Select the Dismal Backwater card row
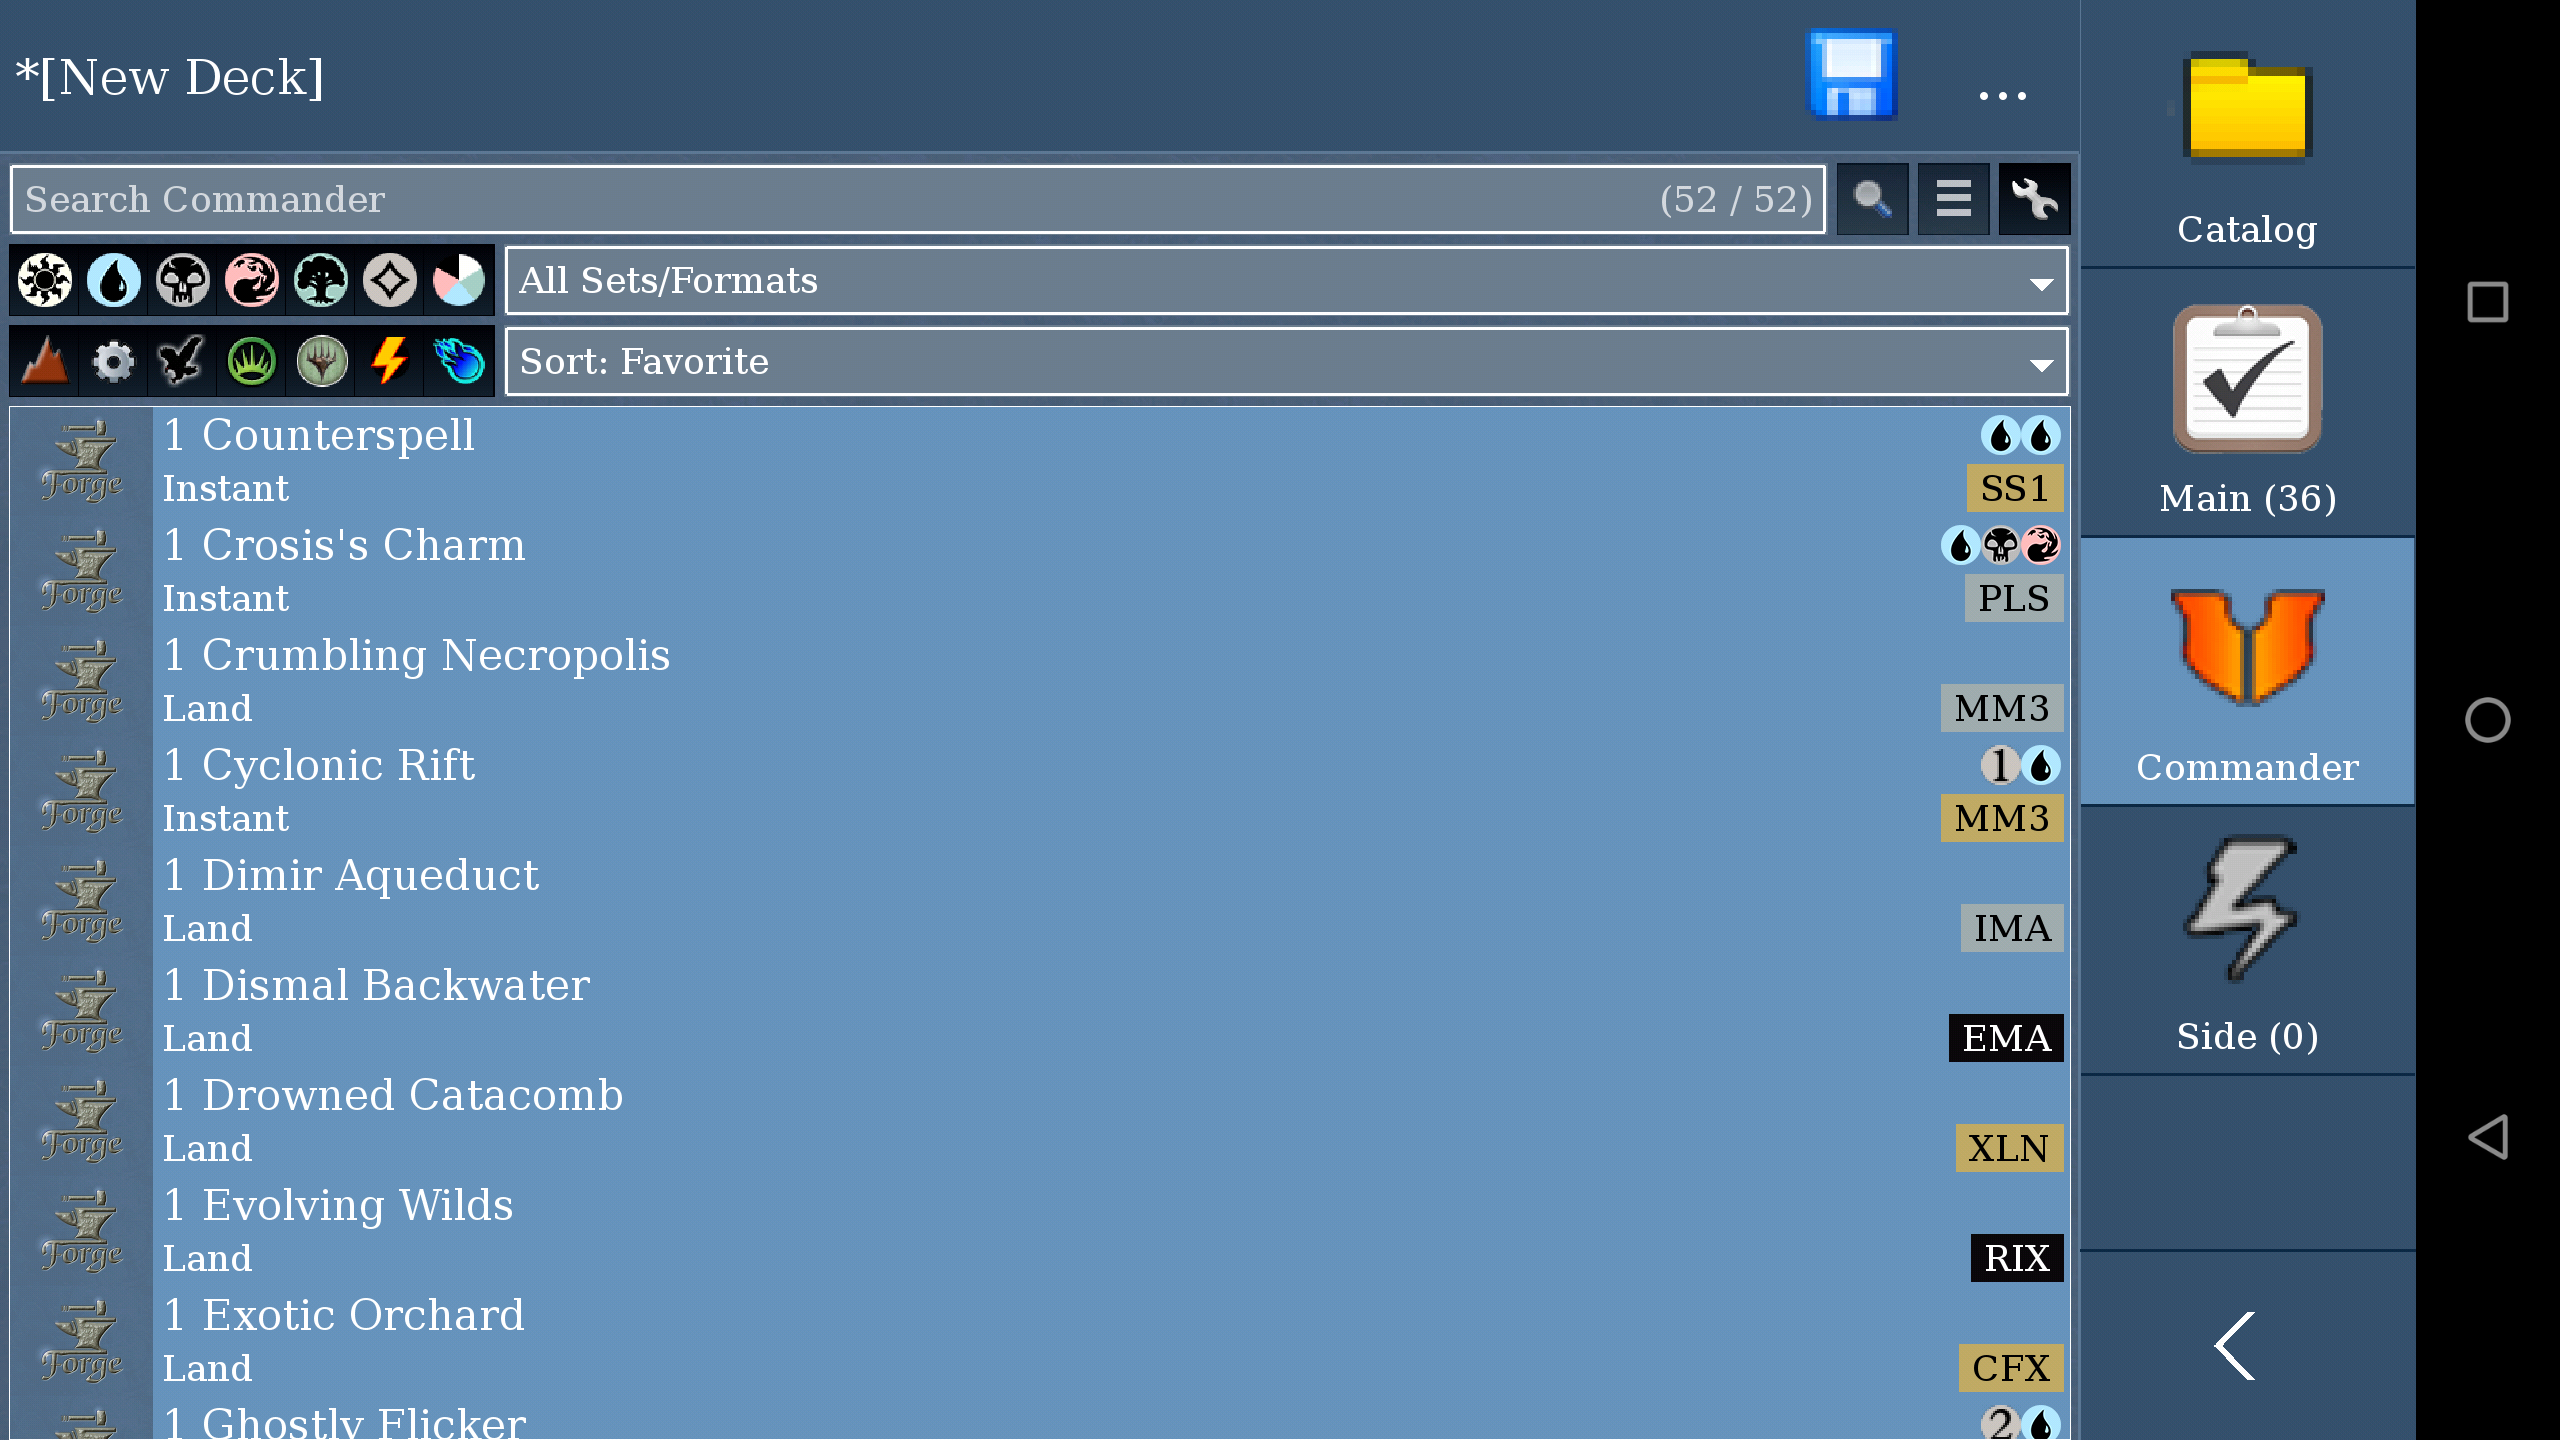This screenshot has height=1440, width=2560. point(1040,1011)
